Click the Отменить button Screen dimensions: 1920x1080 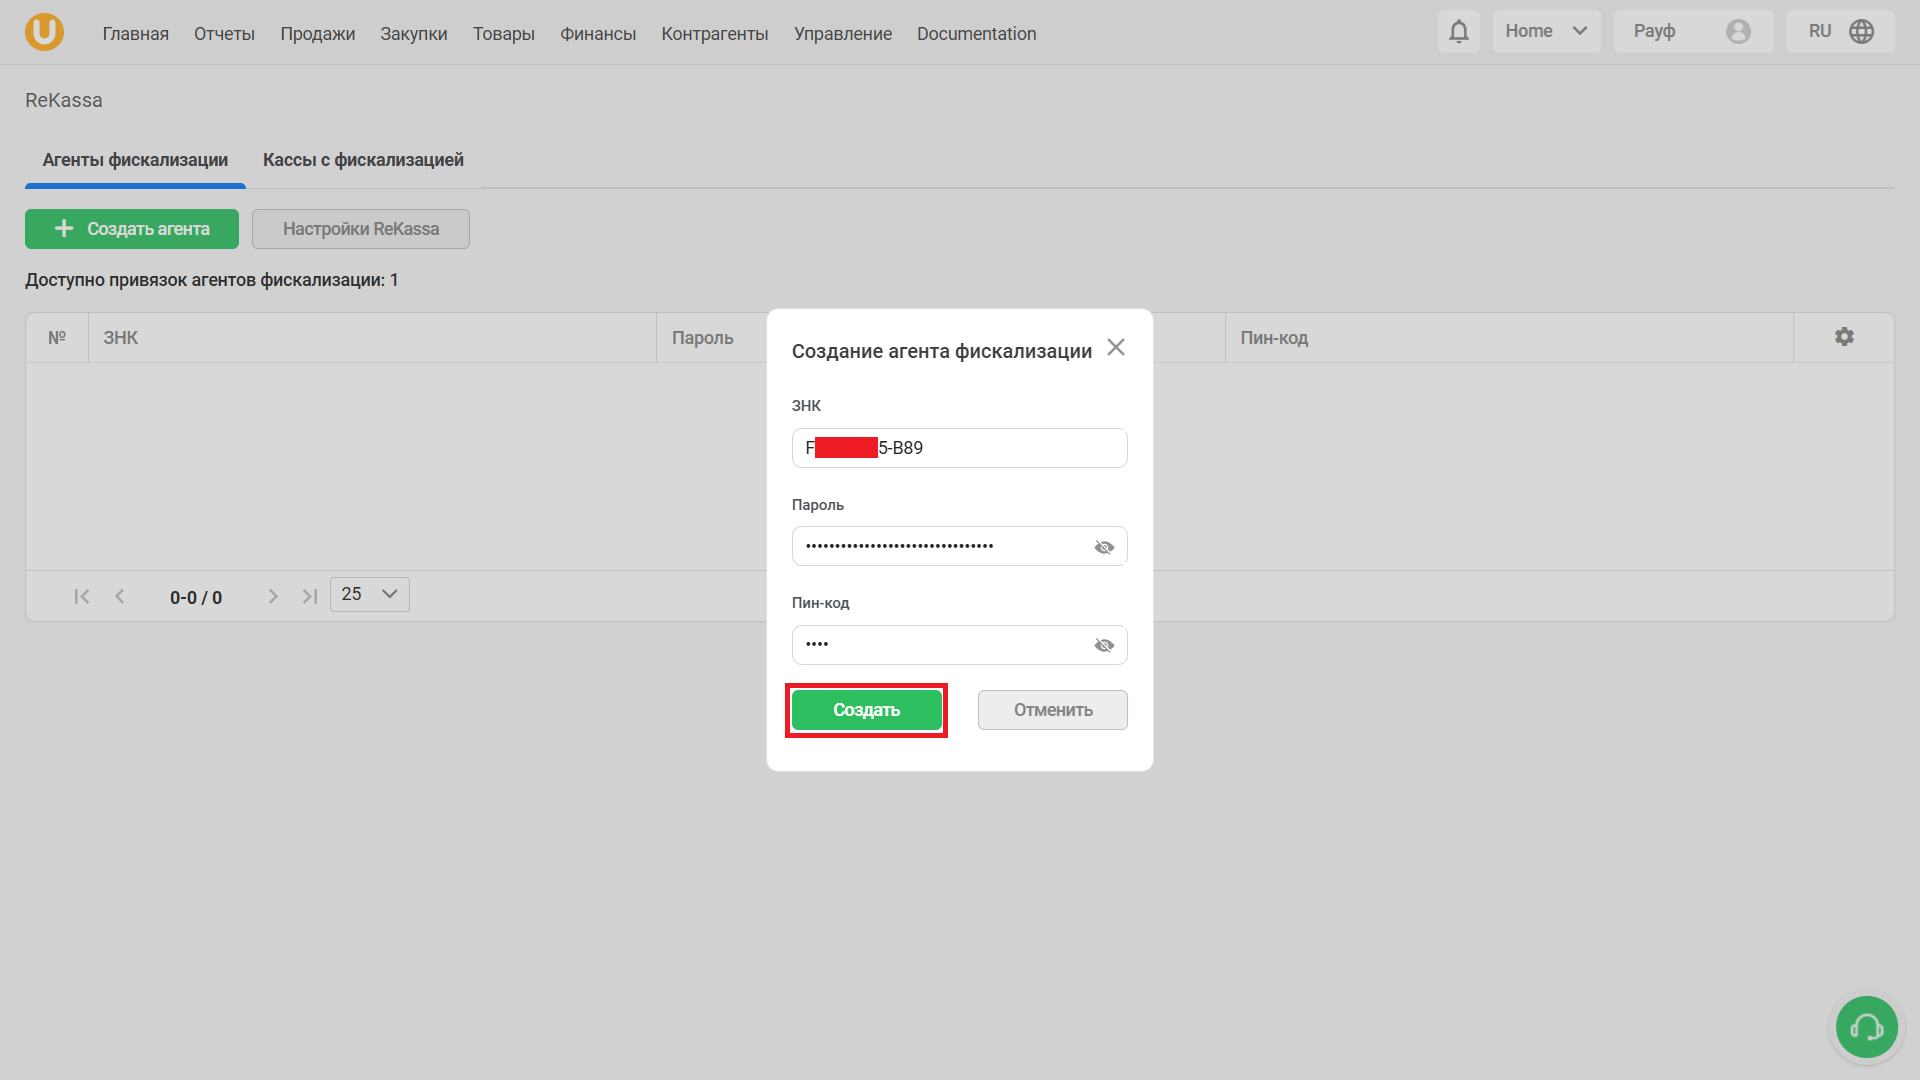(x=1052, y=710)
